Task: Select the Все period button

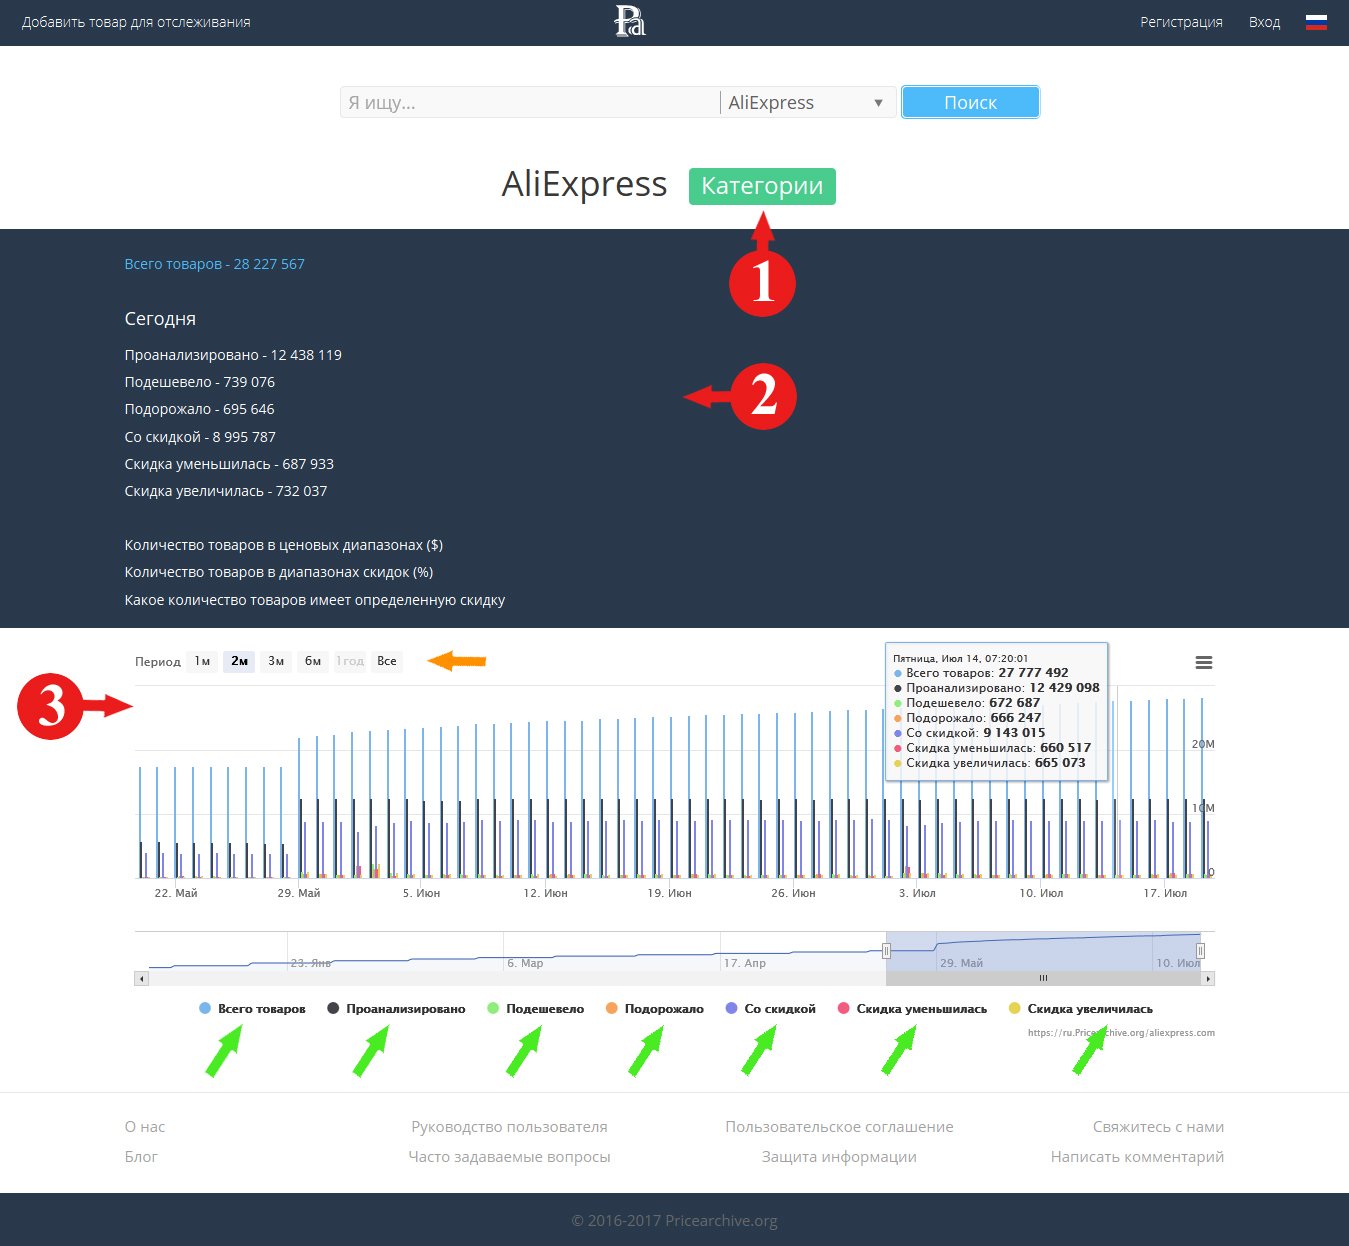Action: pos(387,661)
